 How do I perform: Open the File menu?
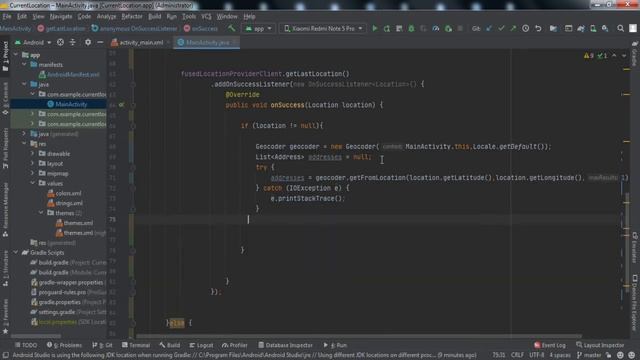click(7, 17)
